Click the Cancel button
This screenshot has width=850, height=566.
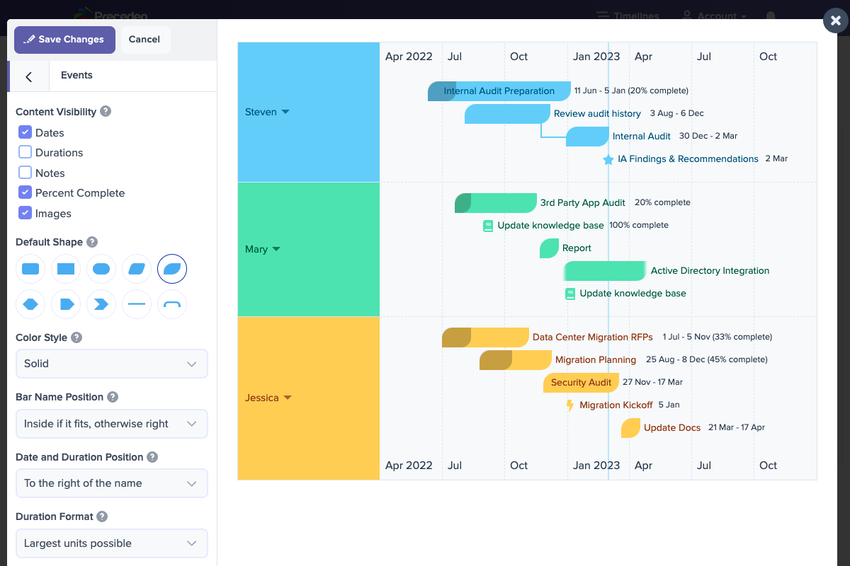(144, 40)
